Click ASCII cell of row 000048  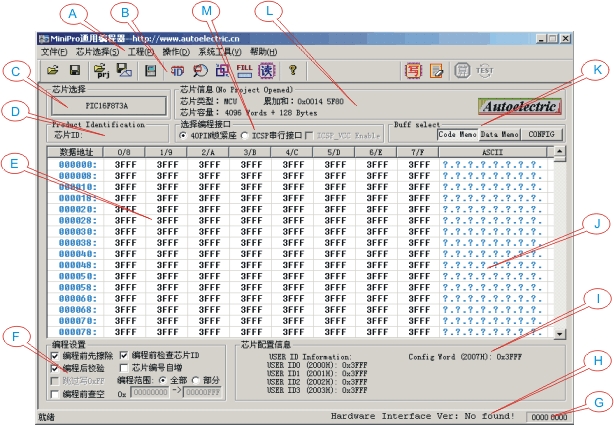pyautogui.click(x=492, y=265)
